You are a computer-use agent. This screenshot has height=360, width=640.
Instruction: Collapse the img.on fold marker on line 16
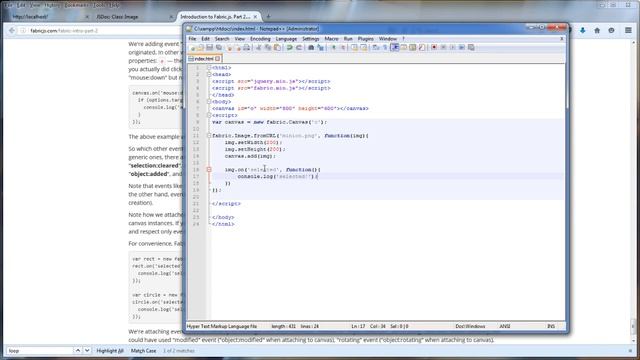[209, 169]
